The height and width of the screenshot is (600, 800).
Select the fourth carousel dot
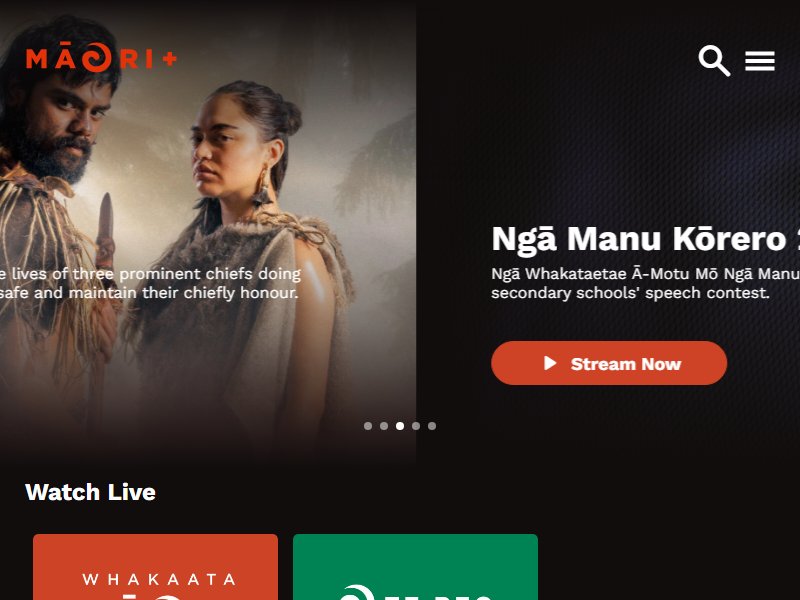coord(416,426)
